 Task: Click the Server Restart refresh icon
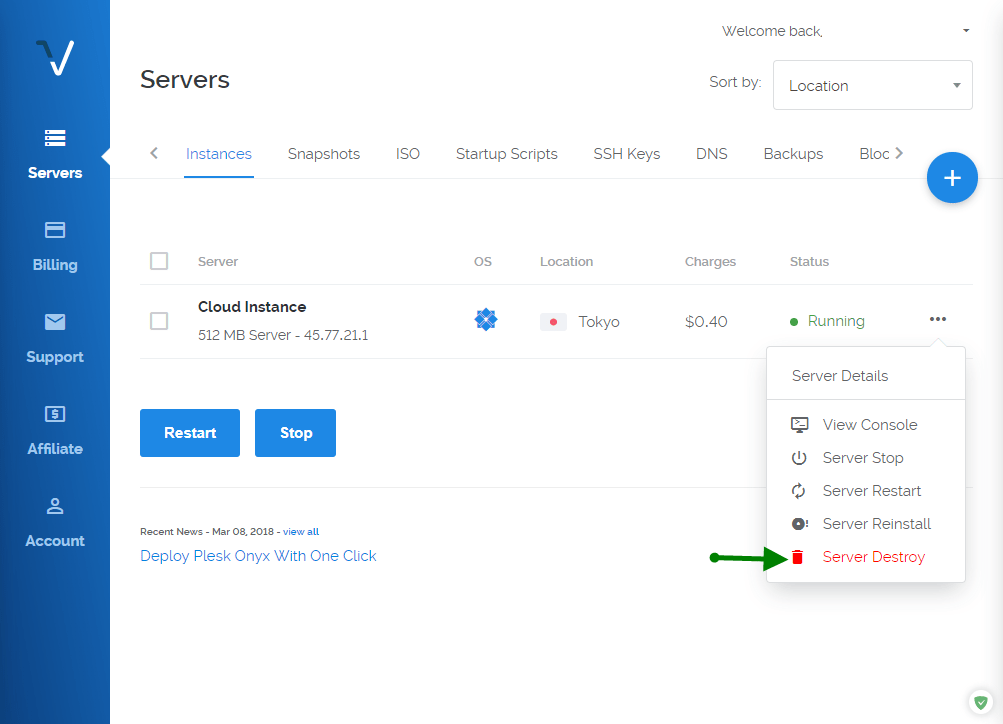(798, 491)
